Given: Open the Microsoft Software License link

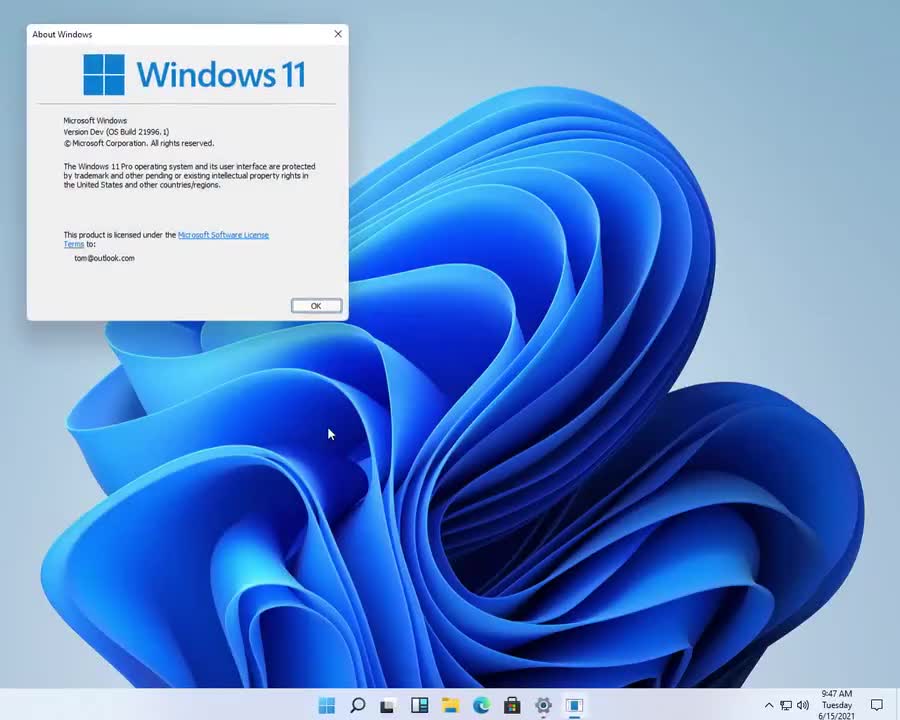Looking at the screenshot, I should coord(223,235).
